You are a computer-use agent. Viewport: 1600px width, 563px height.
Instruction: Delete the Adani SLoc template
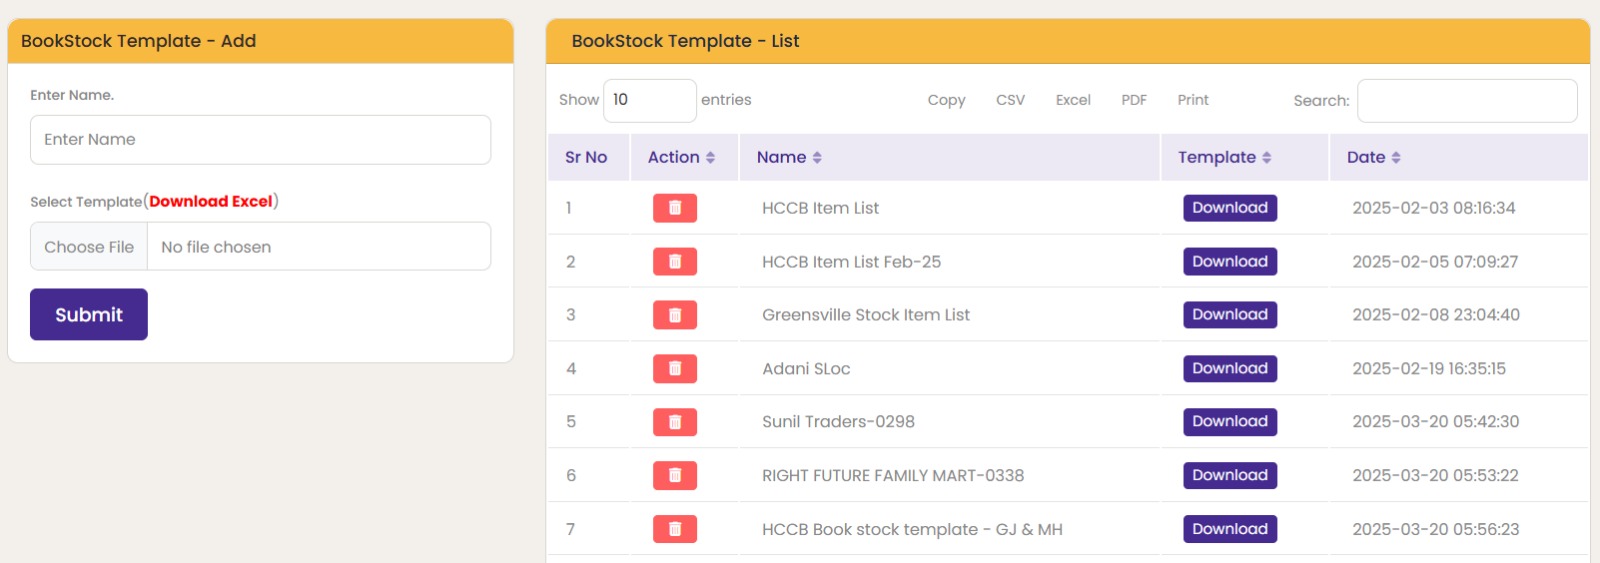(674, 369)
